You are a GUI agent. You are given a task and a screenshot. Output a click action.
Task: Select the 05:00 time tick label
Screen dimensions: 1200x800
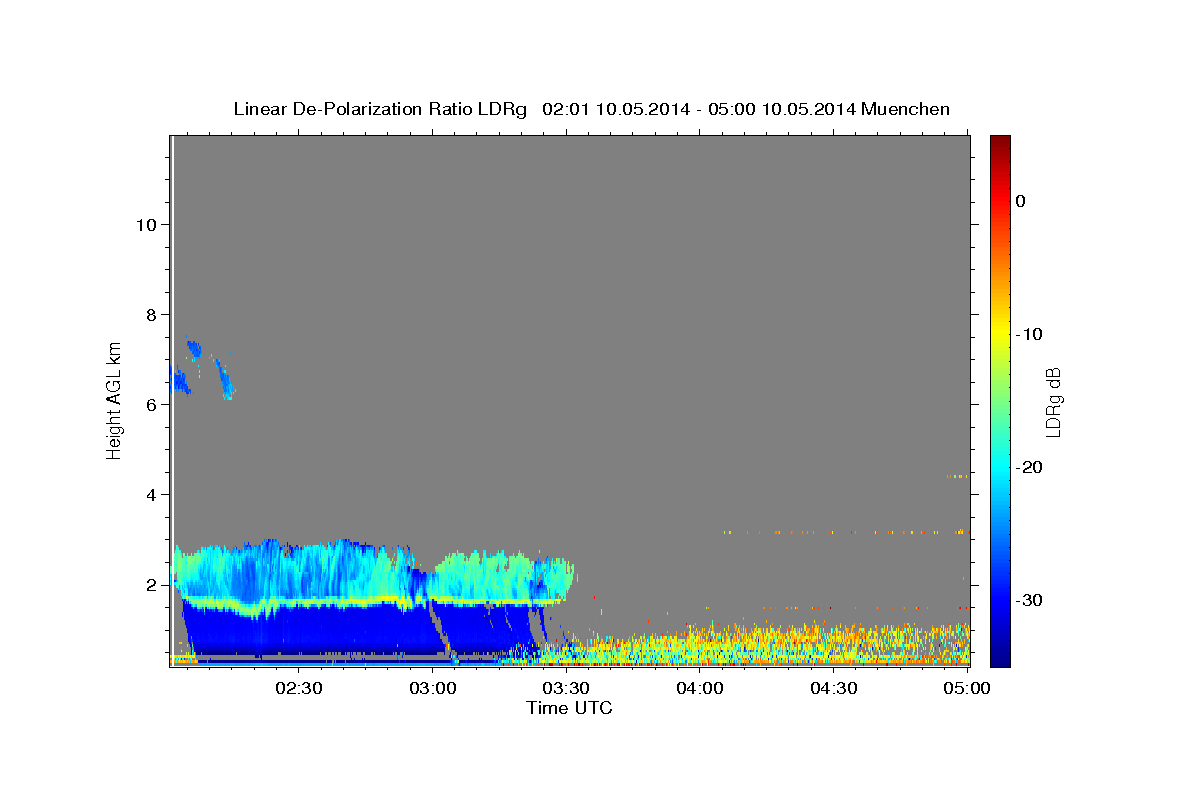(x=967, y=689)
